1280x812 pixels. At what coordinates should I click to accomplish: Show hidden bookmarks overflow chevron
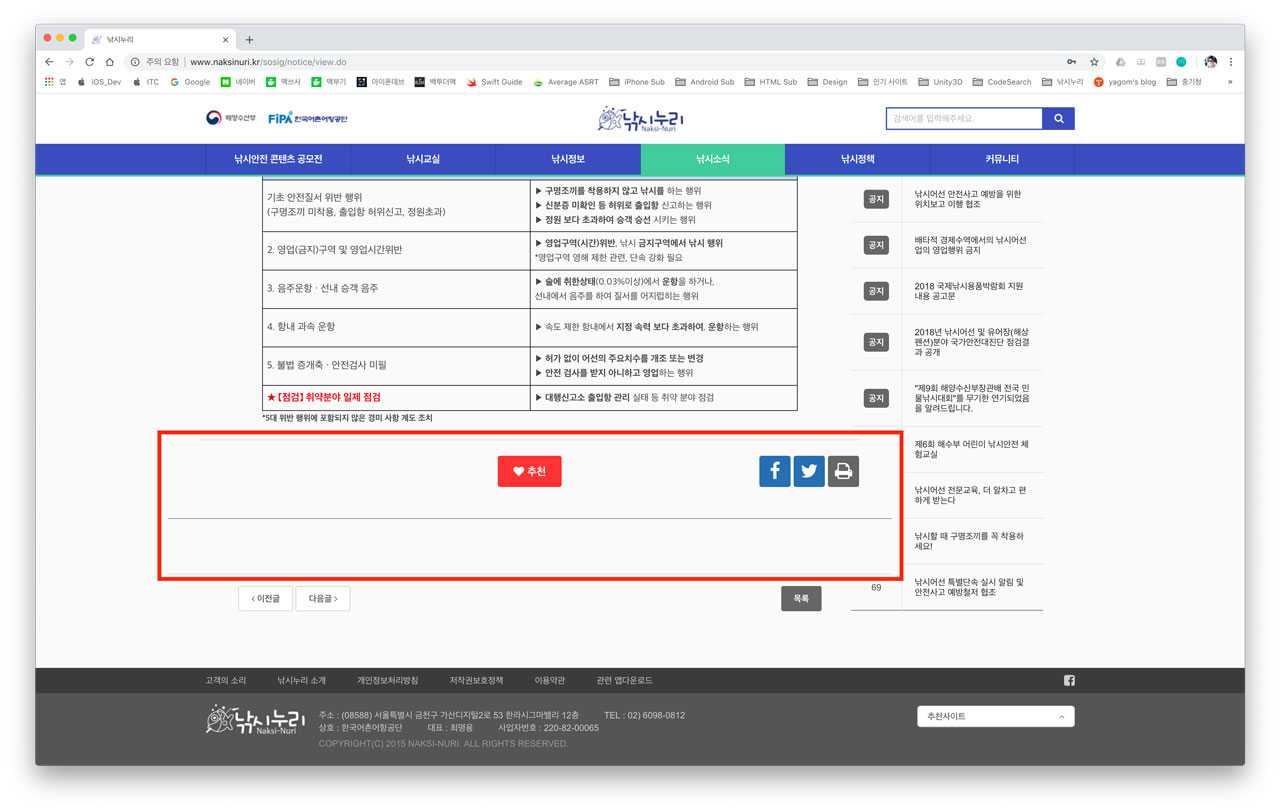click(x=1230, y=82)
